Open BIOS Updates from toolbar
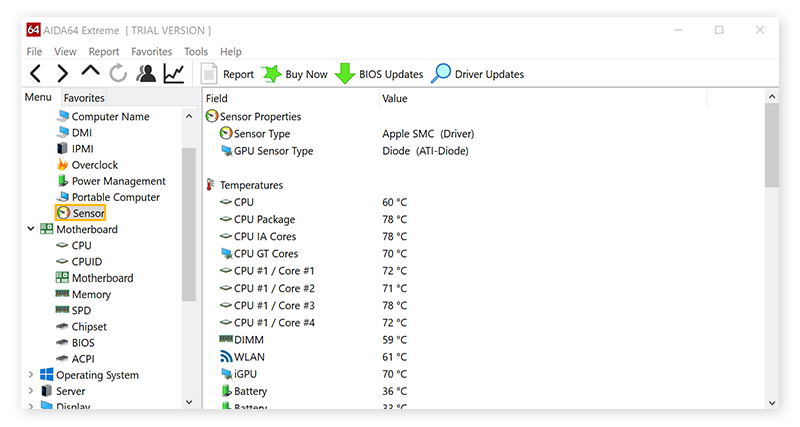Screen dimensions: 800x427 (380, 74)
